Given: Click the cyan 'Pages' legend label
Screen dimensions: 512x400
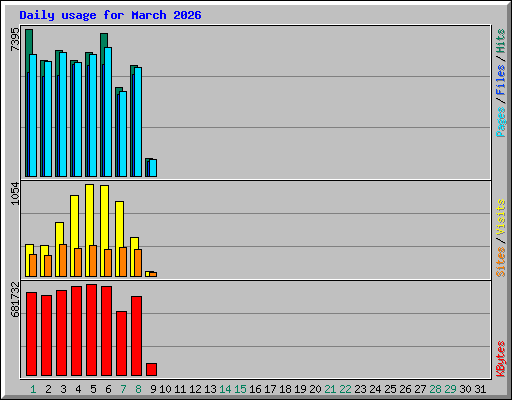Looking at the screenshot, I should pos(501,122).
